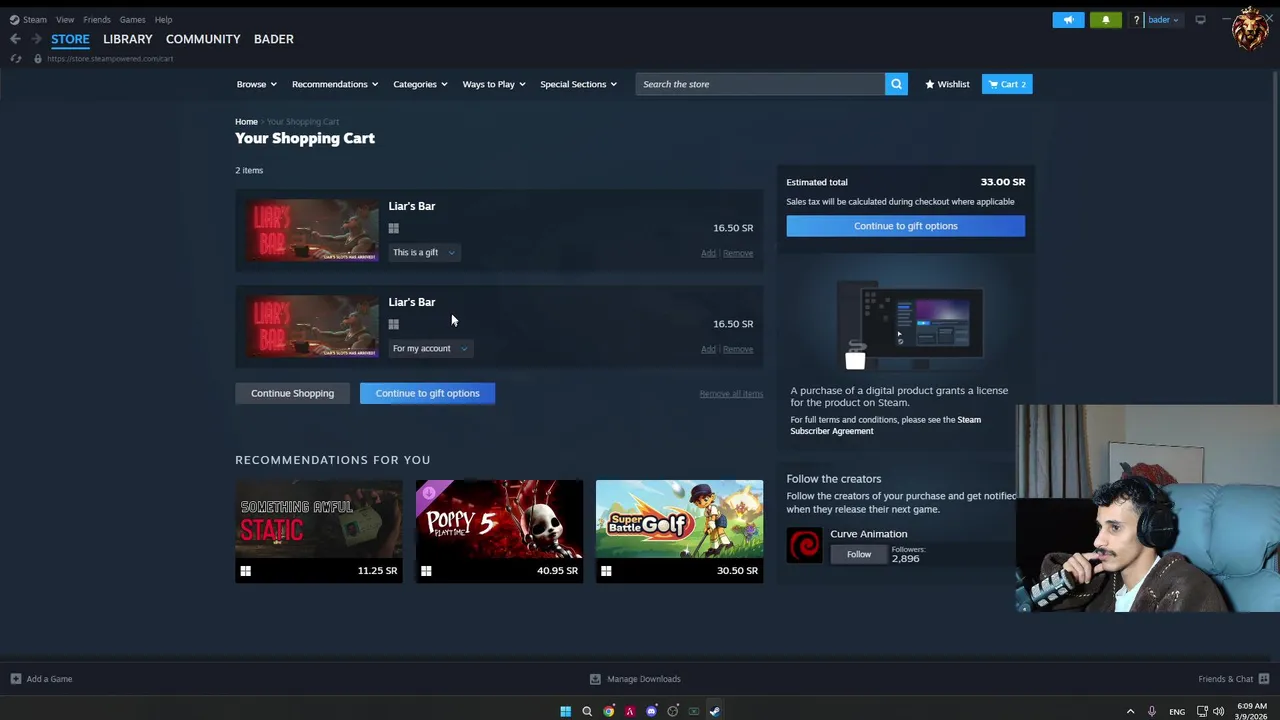Open the Windows Start menu

point(565,711)
